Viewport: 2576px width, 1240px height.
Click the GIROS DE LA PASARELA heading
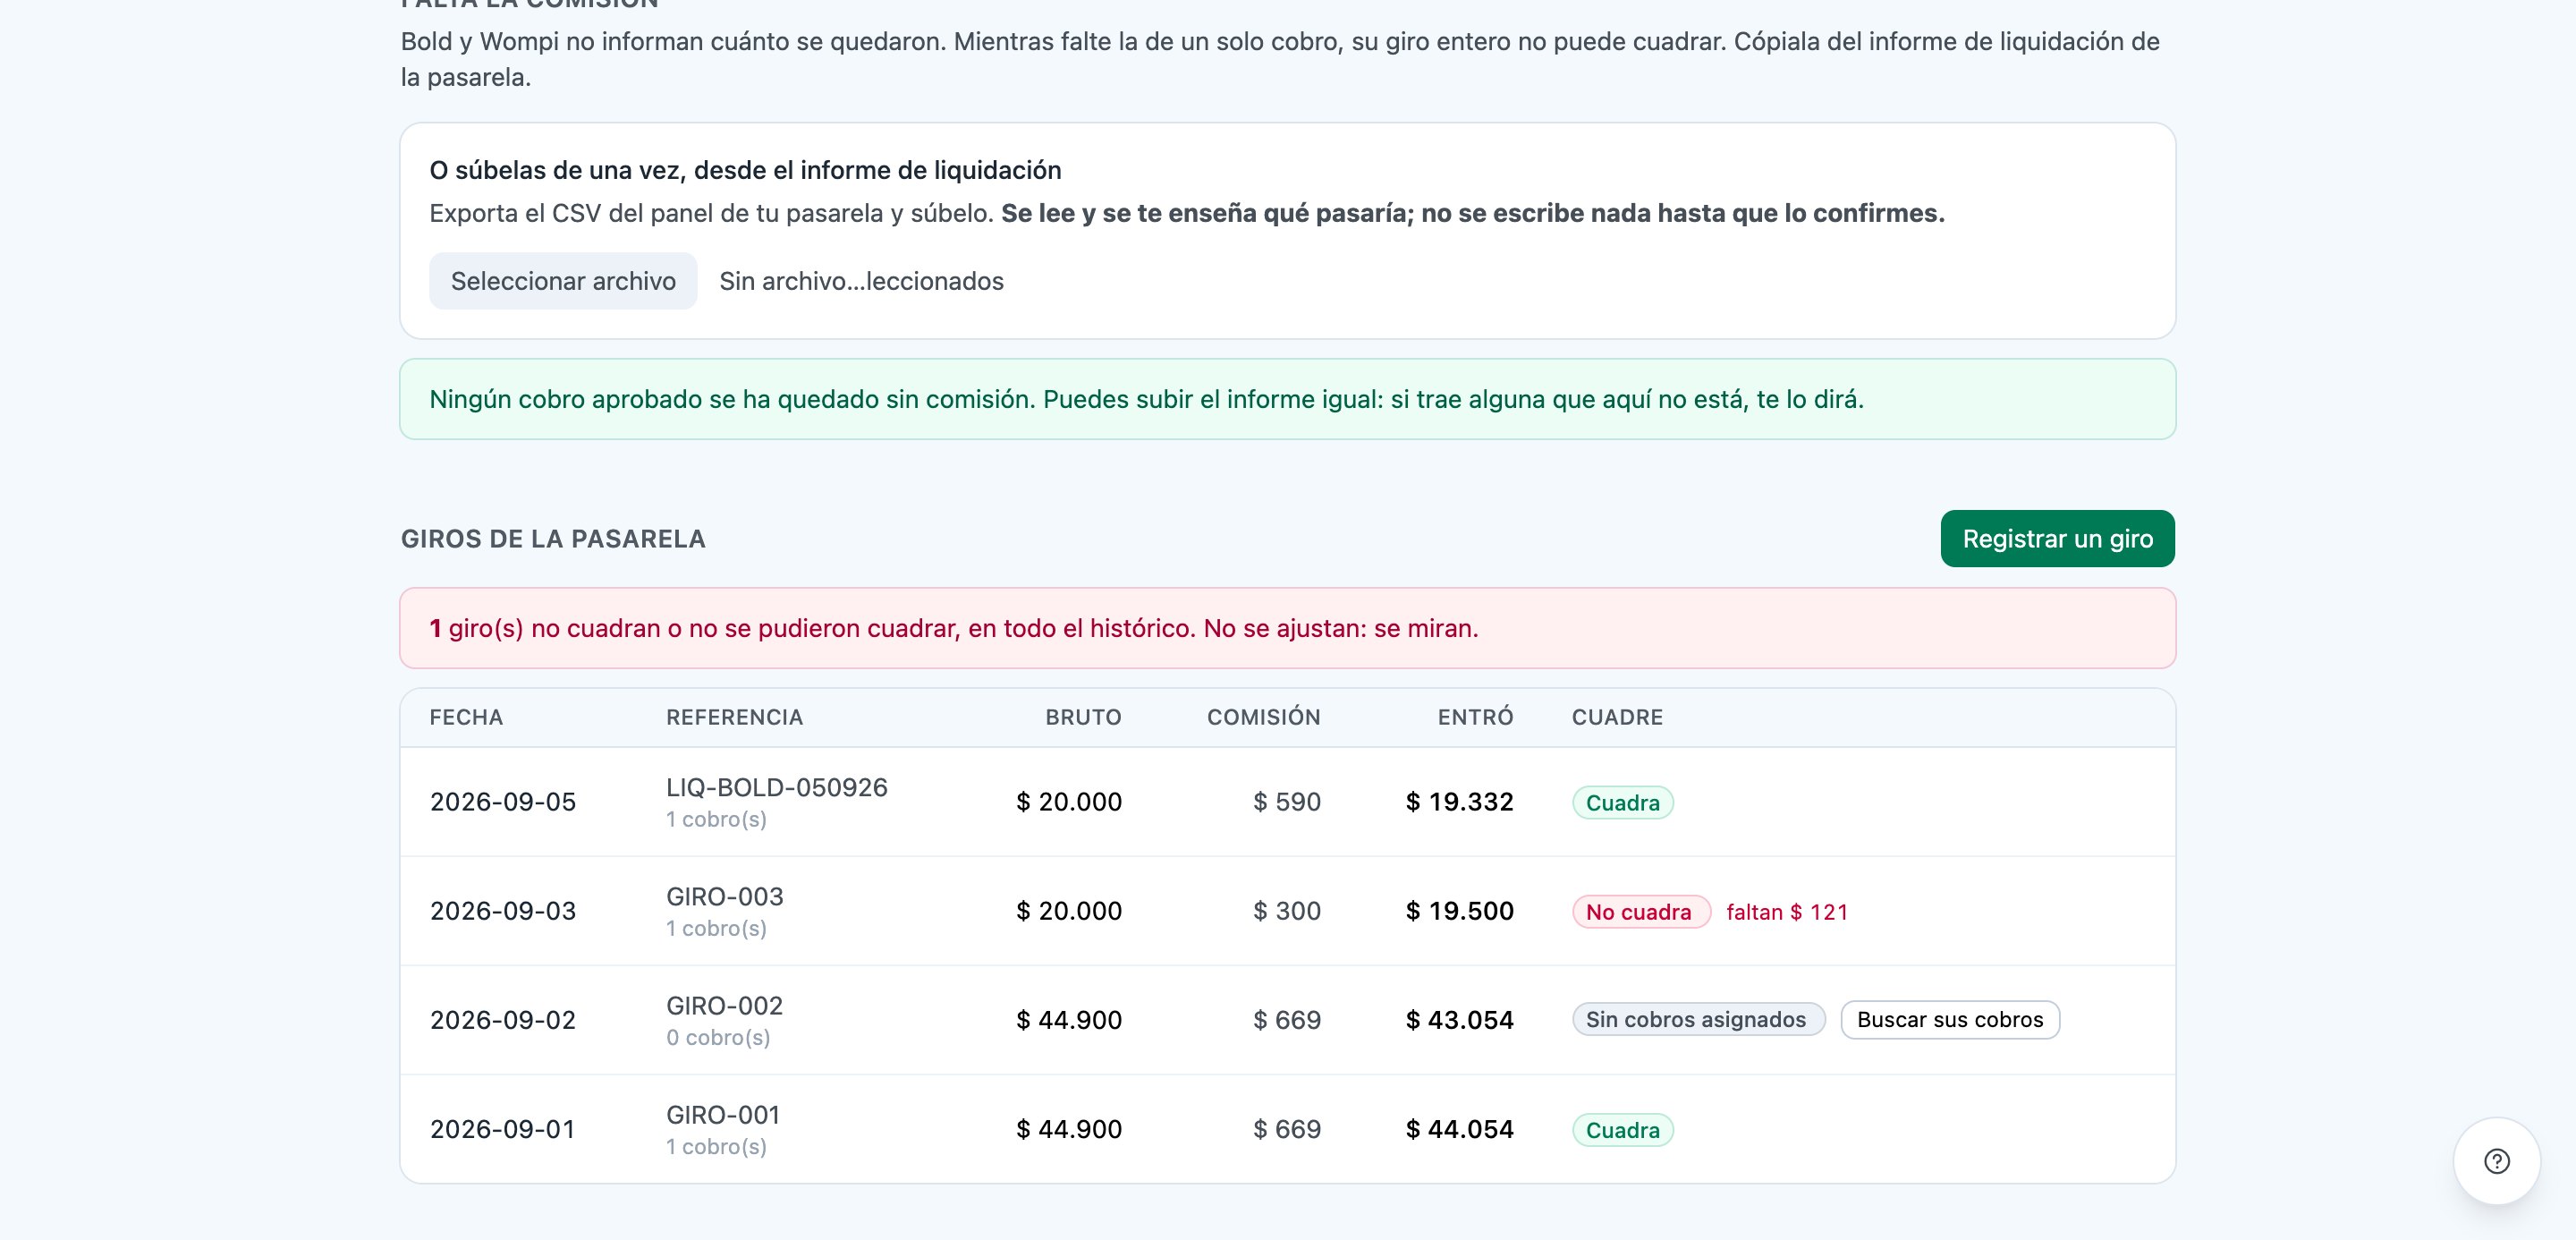click(x=553, y=539)
